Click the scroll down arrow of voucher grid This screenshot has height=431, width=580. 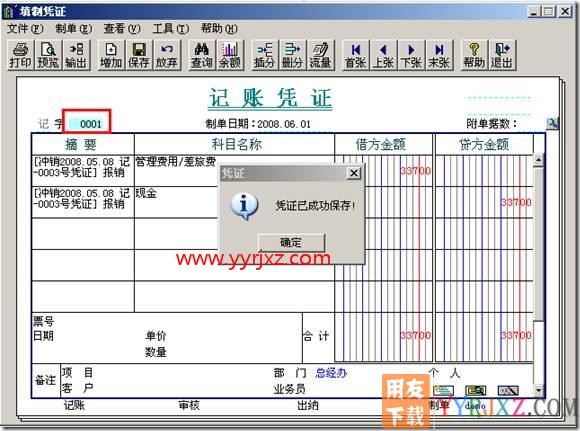[x=538, y=391]
